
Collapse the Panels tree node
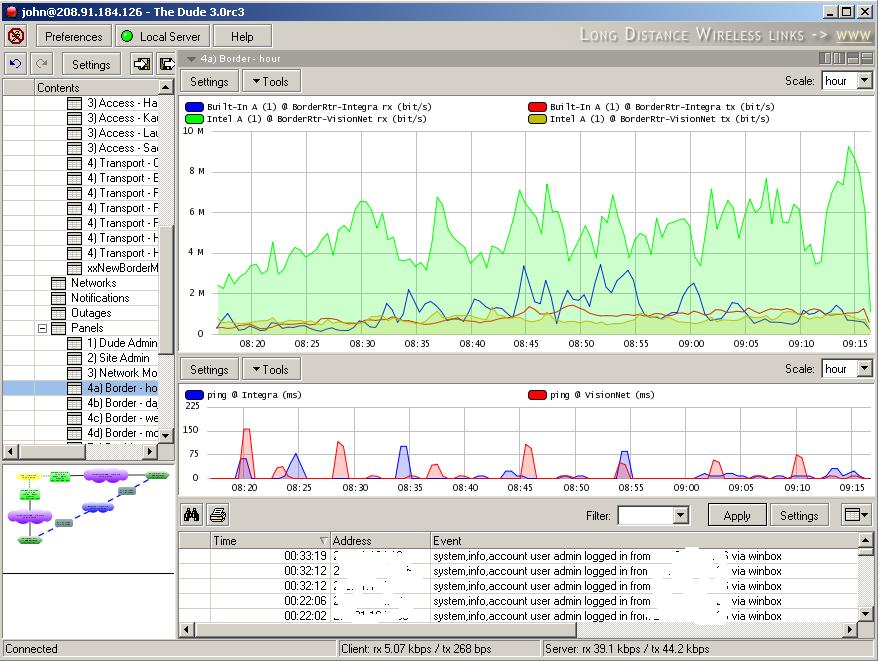[x=43, y=328]
